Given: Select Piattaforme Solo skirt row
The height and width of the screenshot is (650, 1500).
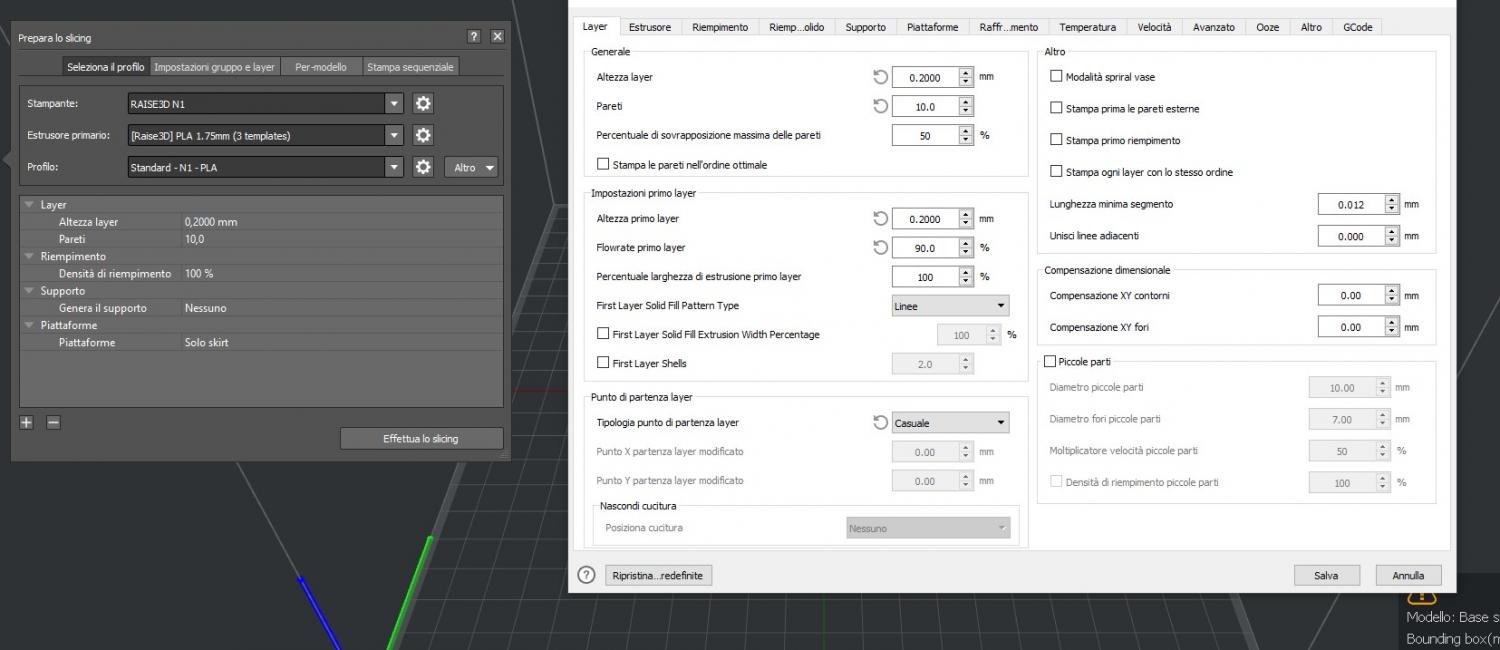Looking at the screenshot, I should tap(261, 342).
